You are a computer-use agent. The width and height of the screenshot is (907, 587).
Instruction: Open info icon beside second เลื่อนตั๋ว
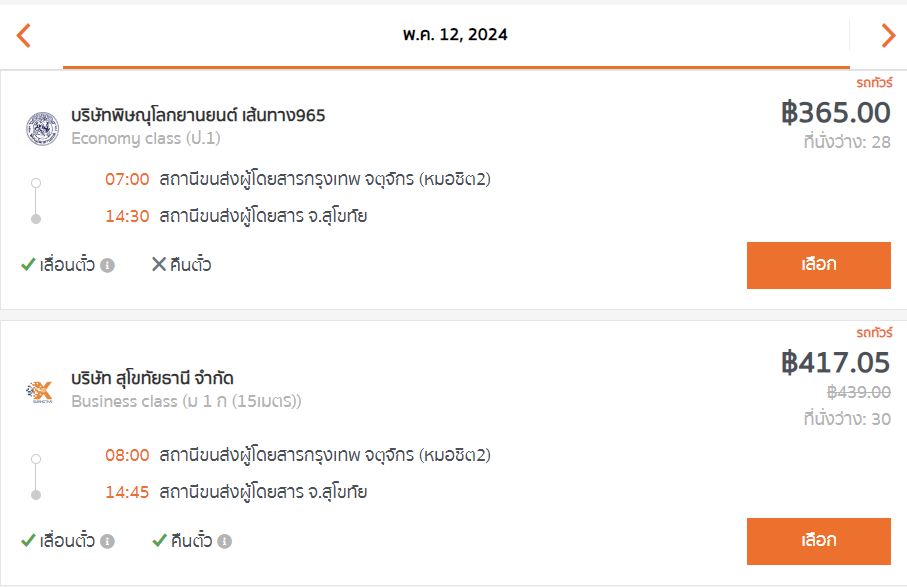coord(107,541)
